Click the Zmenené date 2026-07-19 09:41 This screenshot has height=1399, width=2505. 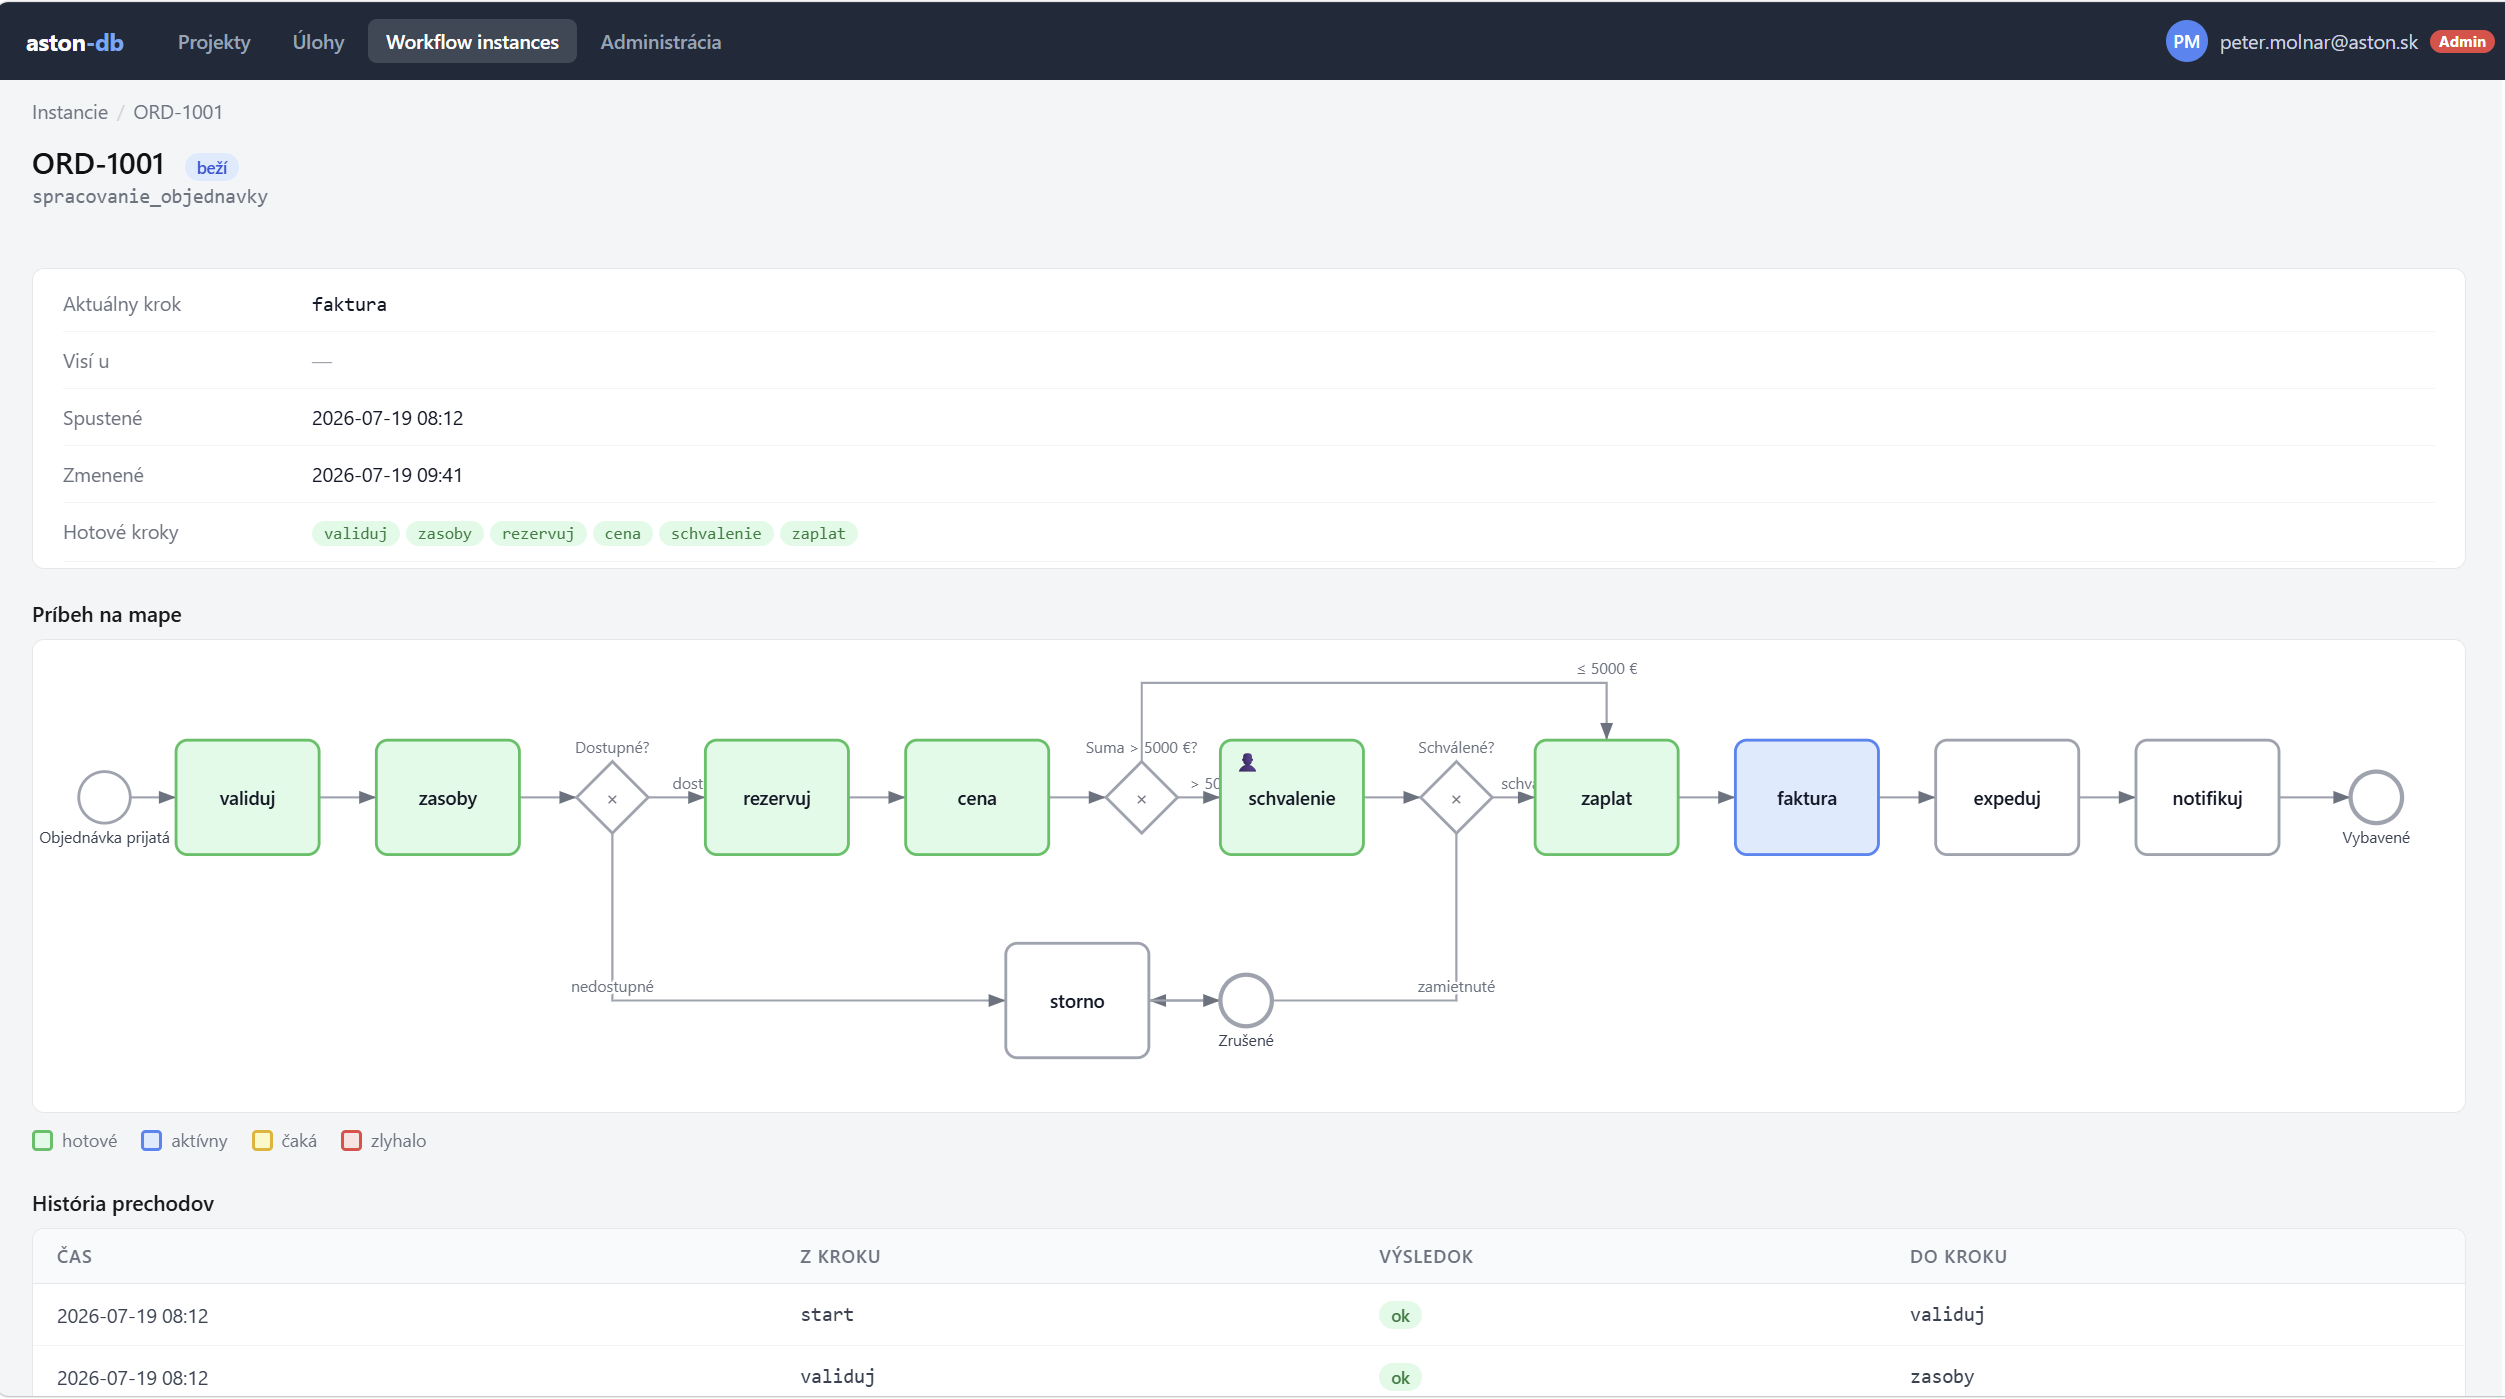[387, 475]
